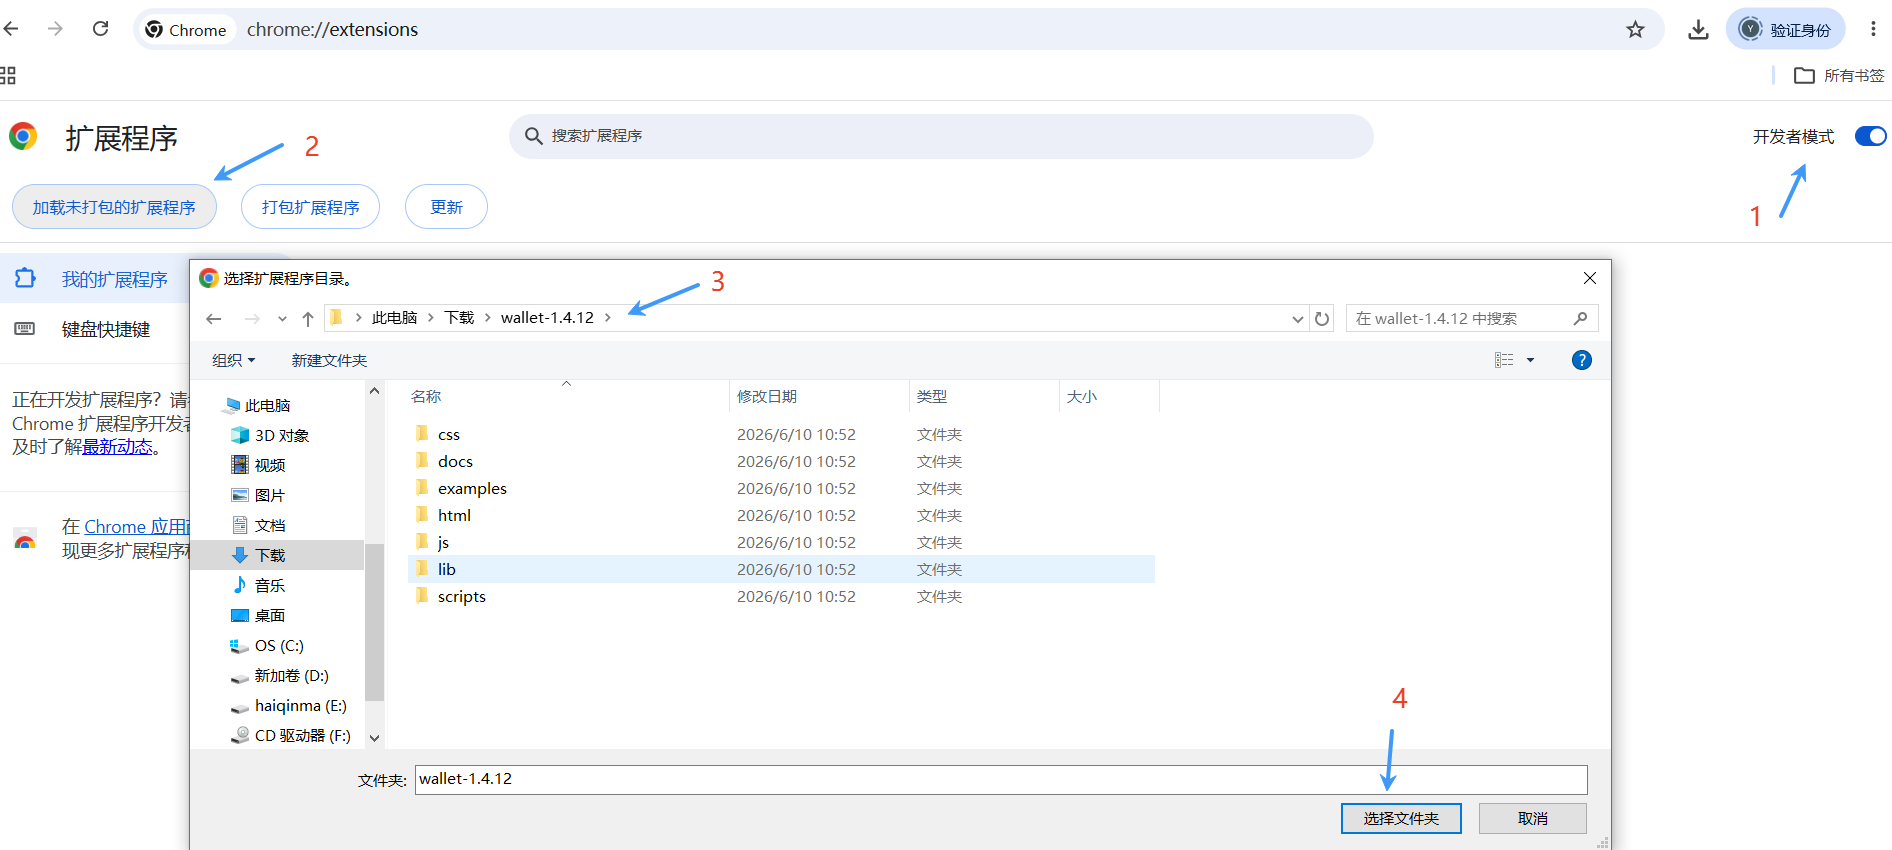This screenshot has height=850, width=1892.
Task: Bookmark this page with the star icon
Action: (1635, 30)
